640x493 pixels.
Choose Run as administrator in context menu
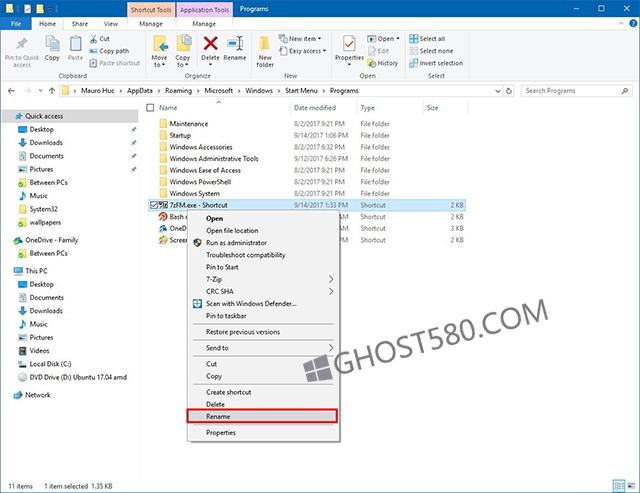pos(263,243)
